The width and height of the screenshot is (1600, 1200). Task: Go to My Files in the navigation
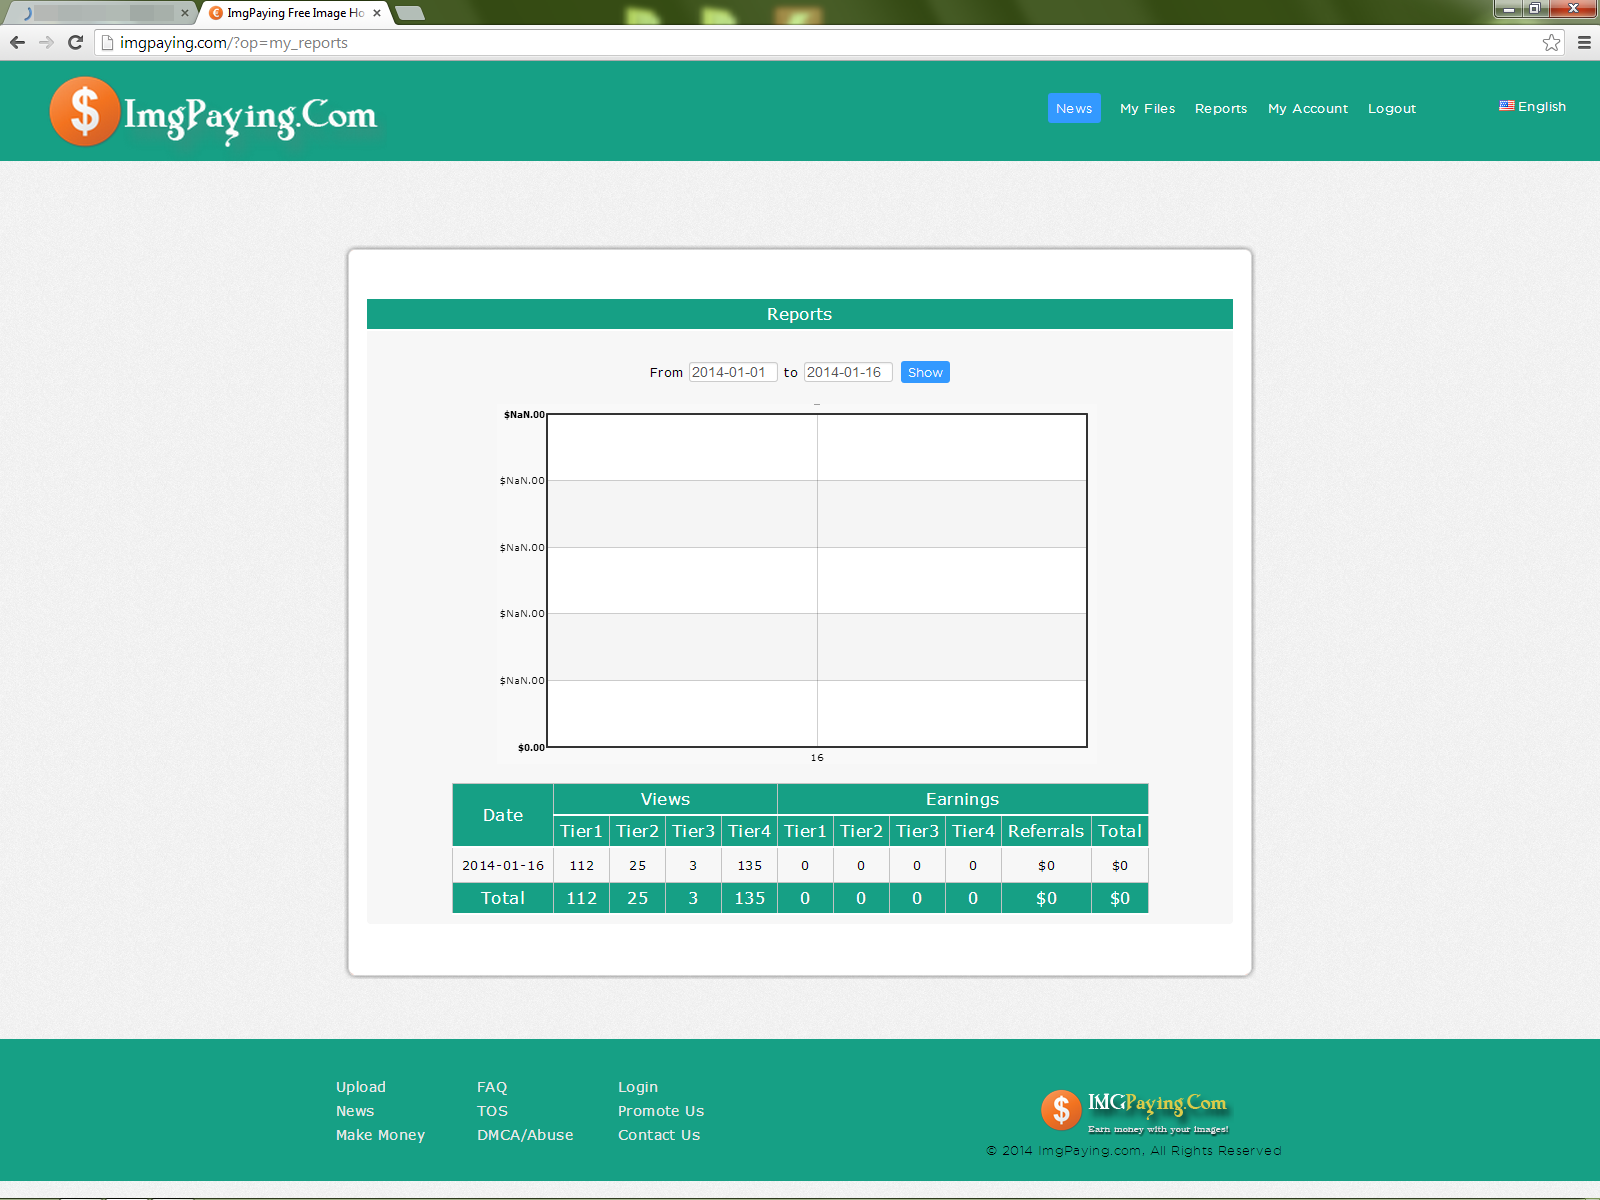pos(1147,108)
